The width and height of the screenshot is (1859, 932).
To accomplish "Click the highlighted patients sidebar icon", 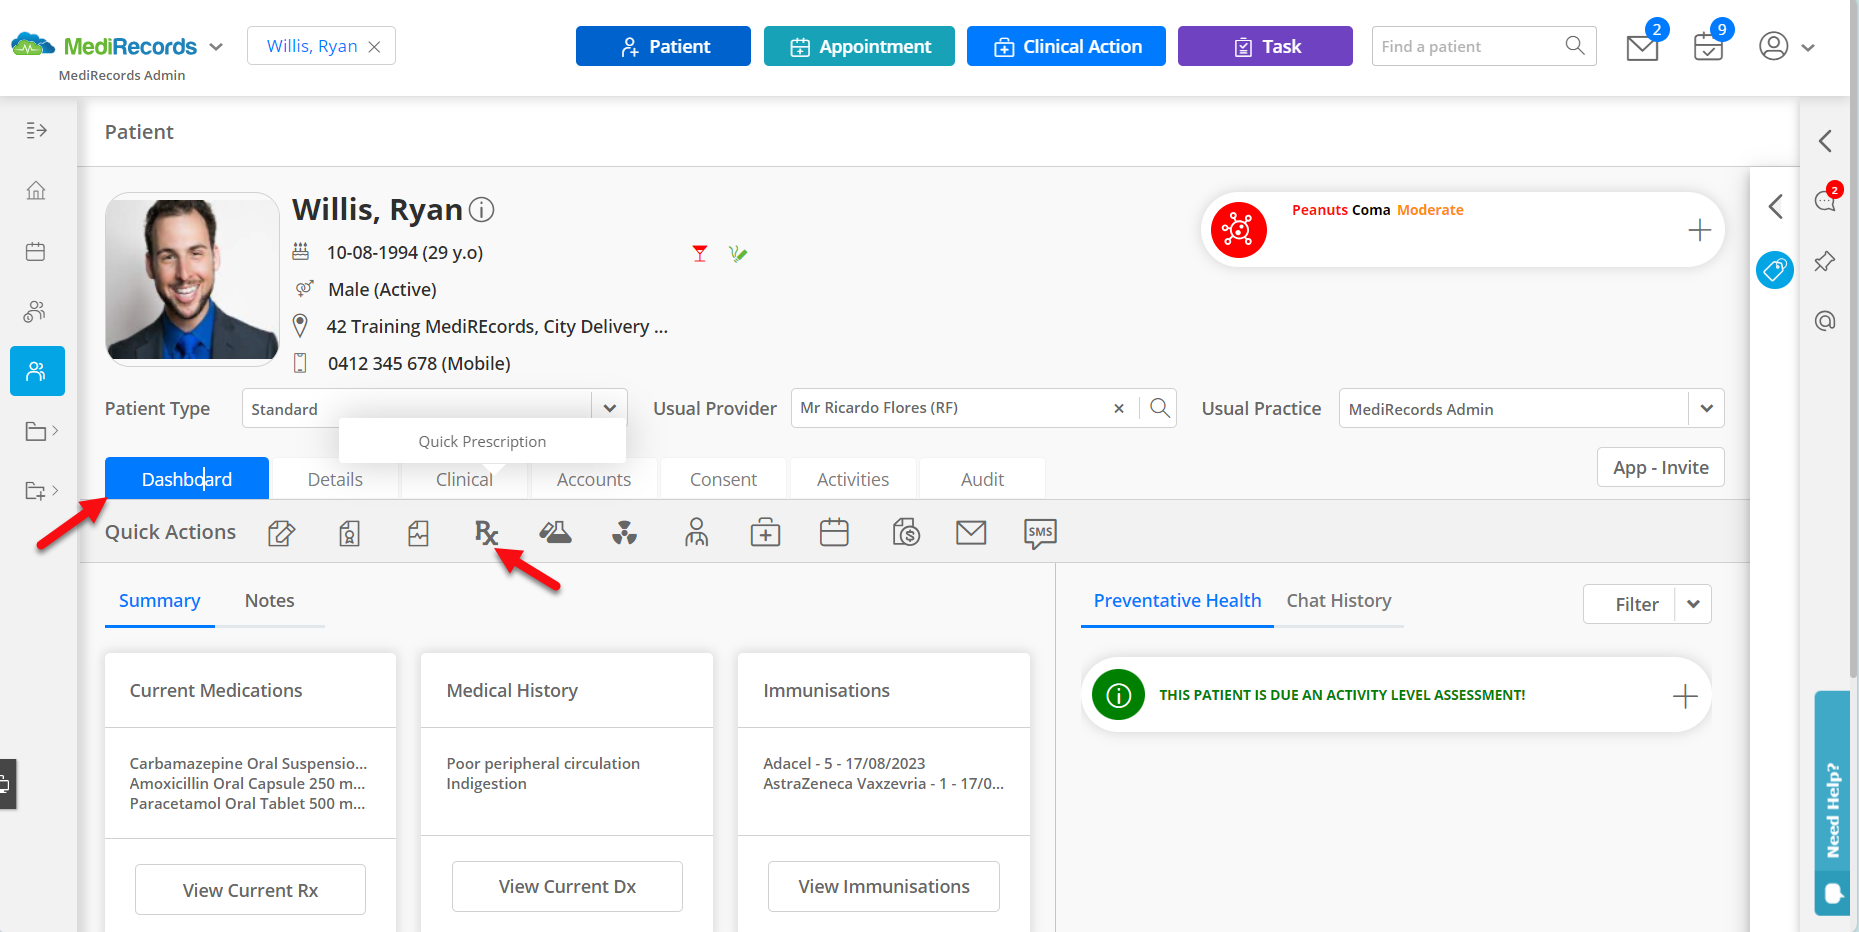I will [37, 371].
